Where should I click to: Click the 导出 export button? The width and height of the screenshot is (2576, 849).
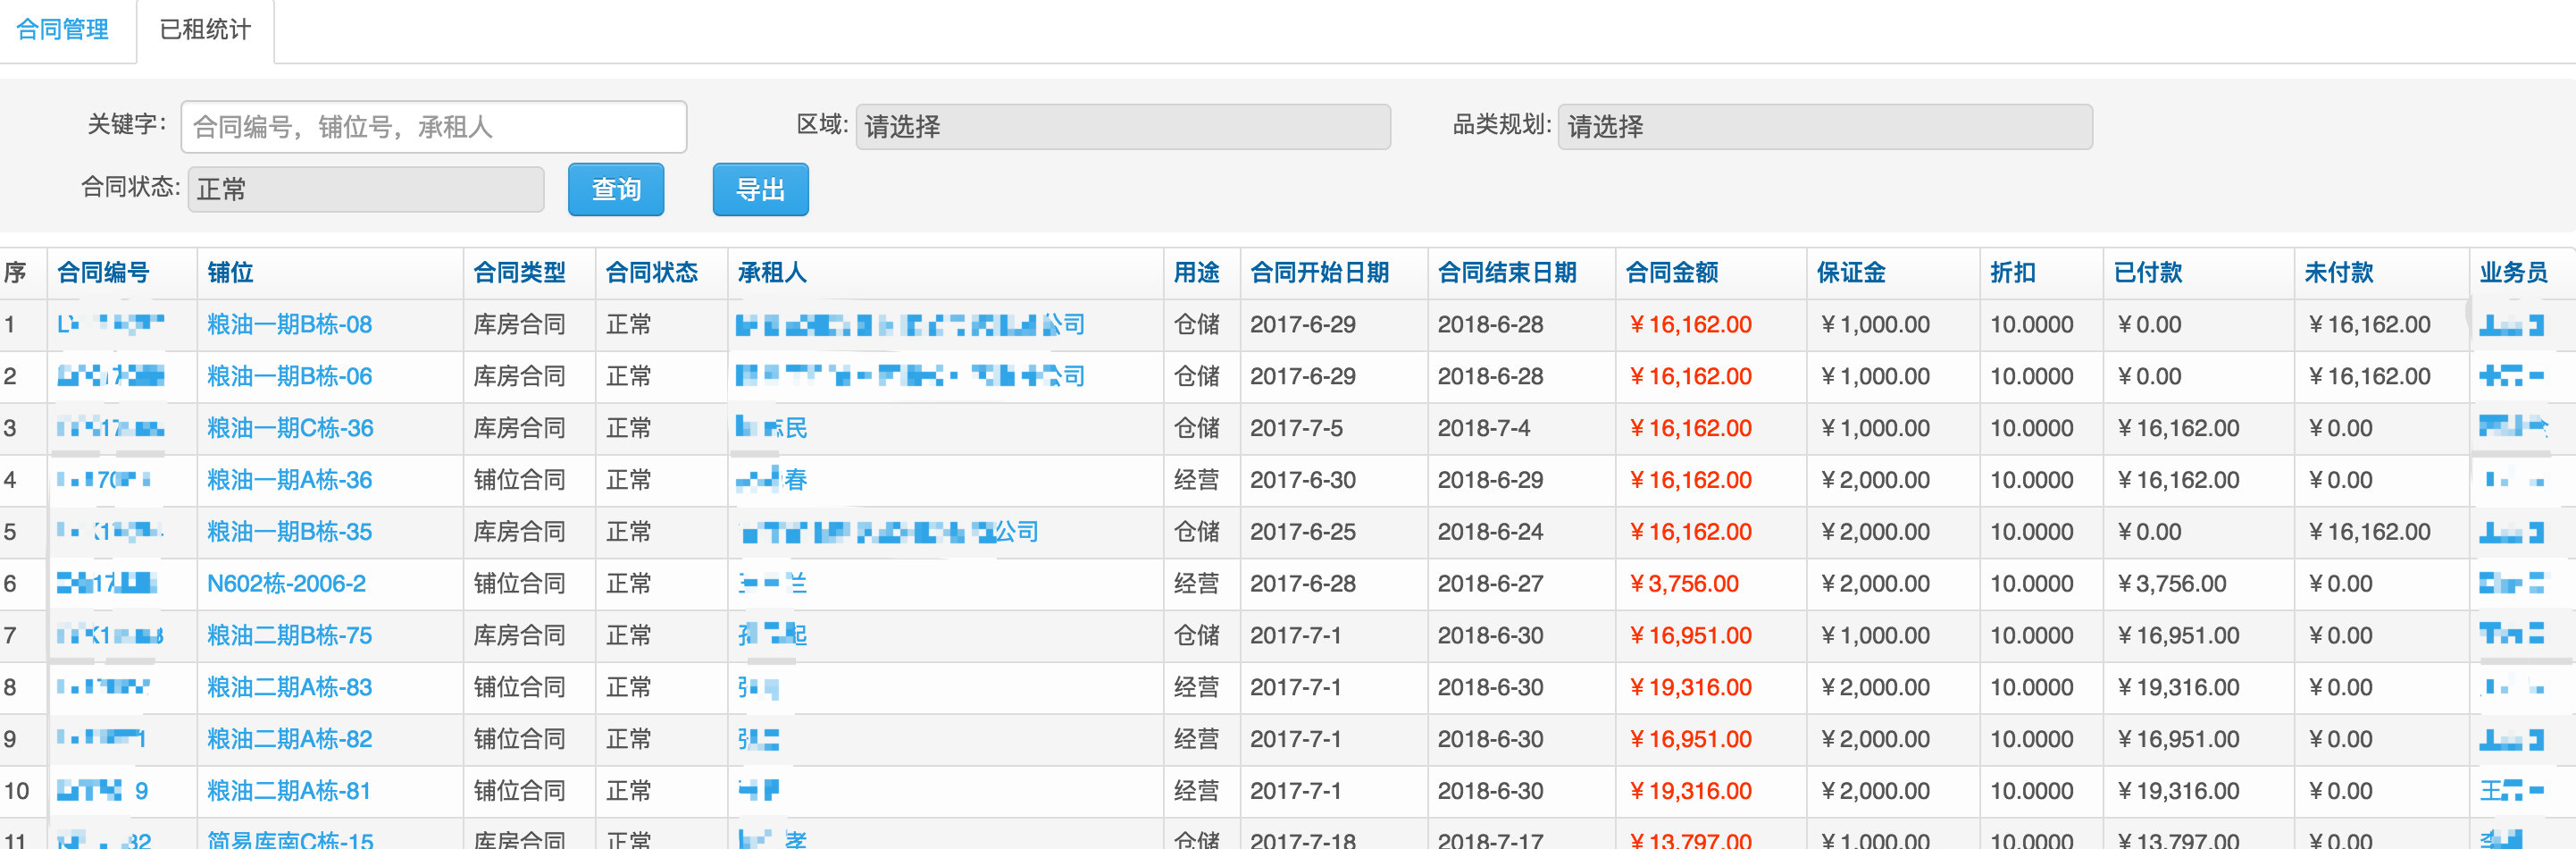pos(760,189)
